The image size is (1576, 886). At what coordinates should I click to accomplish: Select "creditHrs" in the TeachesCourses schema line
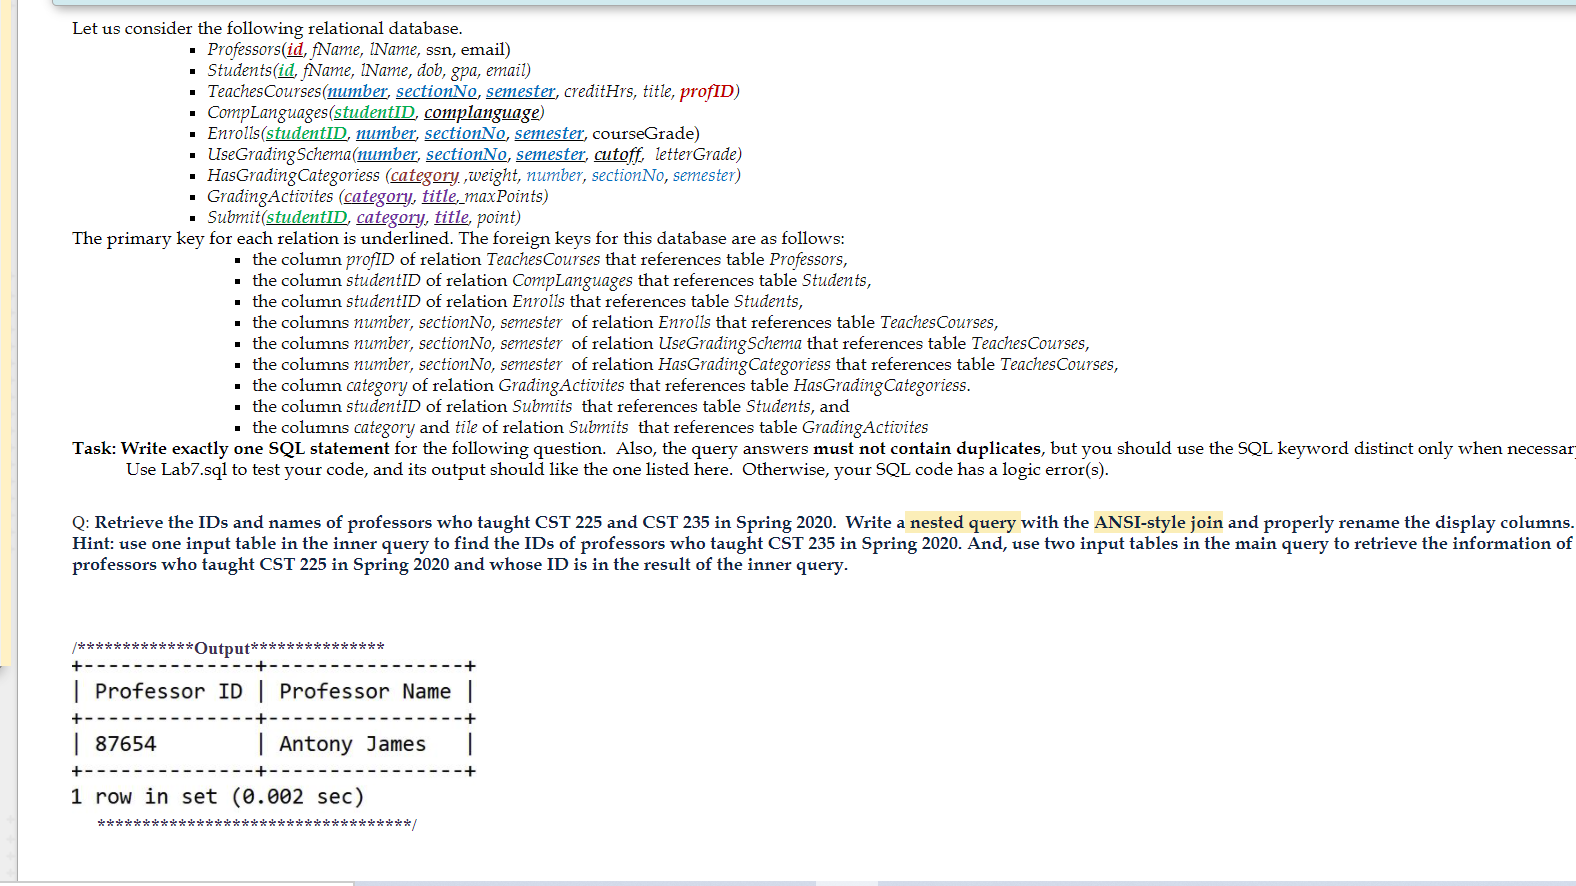[x=599, y=91]
